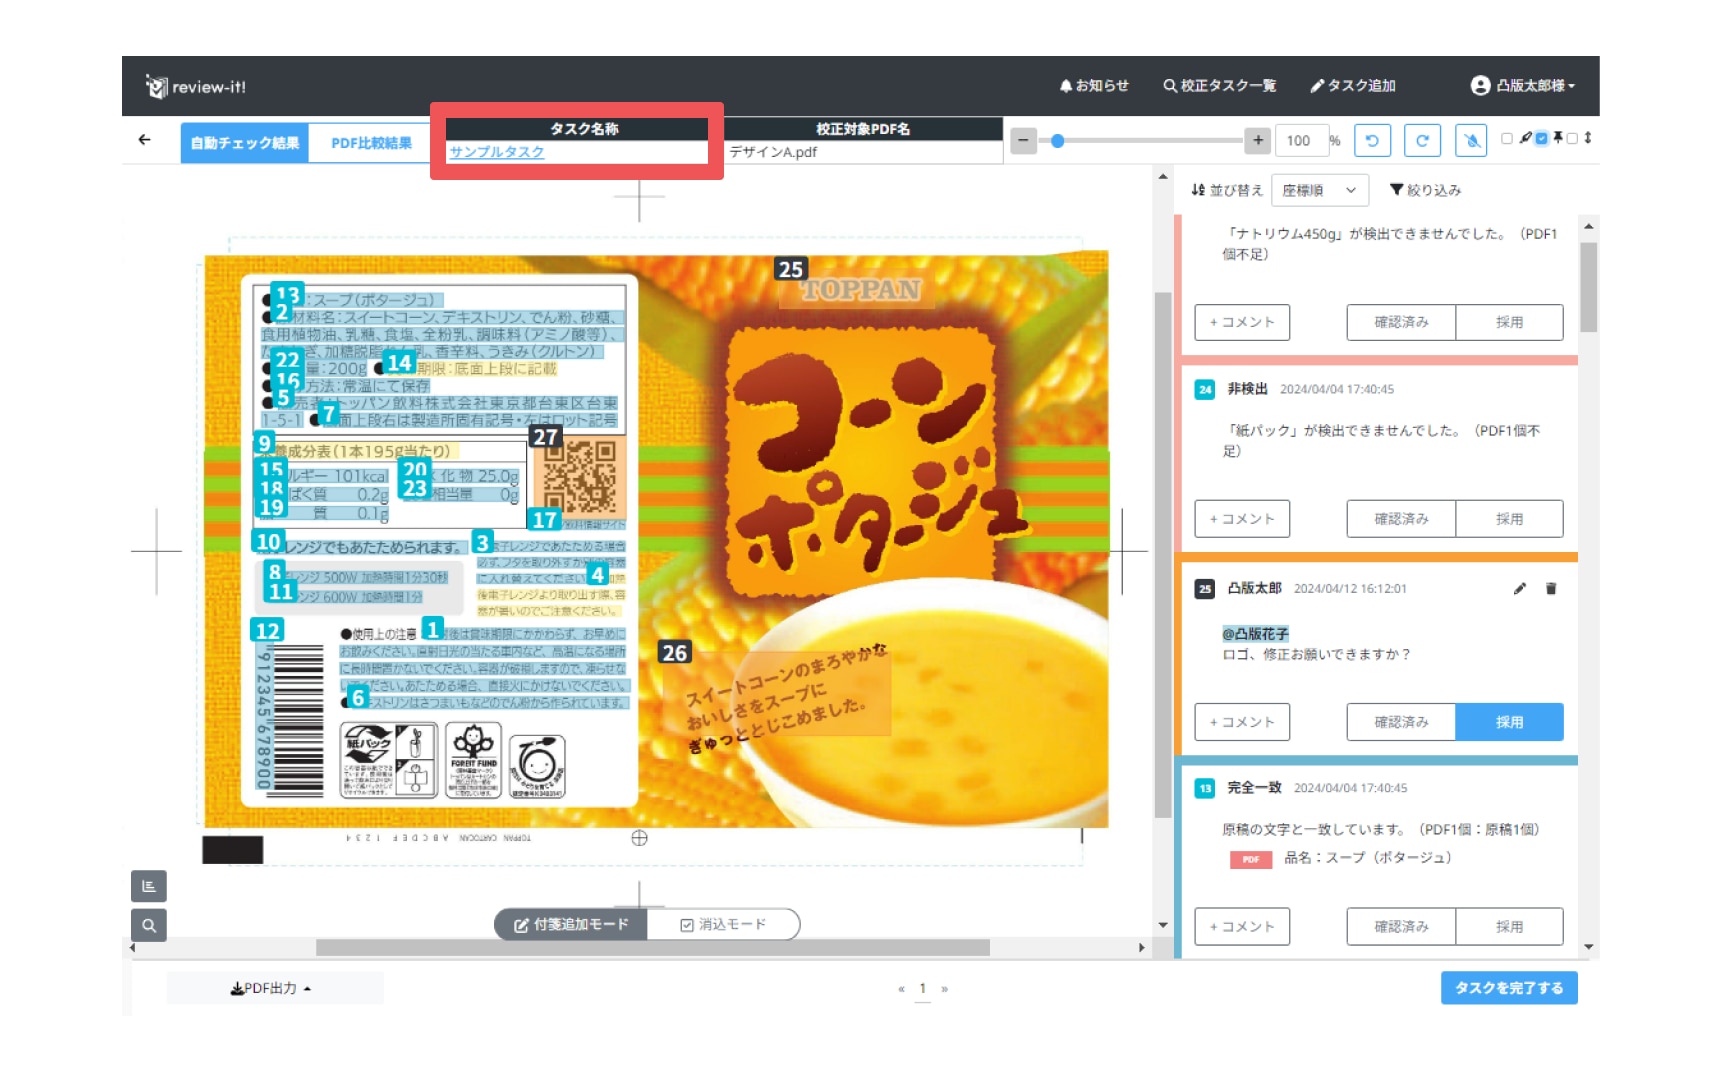Viewport: 1720px width, 1072px height.
Task: Delete 凸版太郎 comment with trash icon
Action: (x=1551, y=589)
